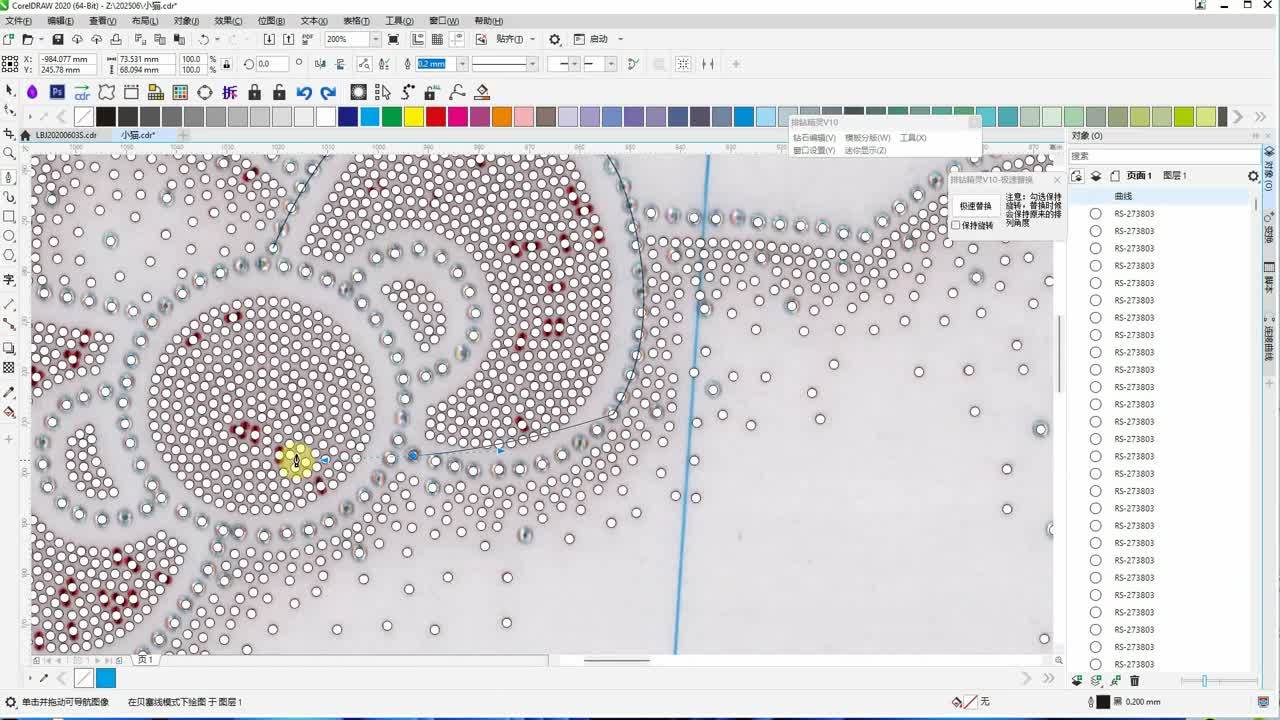Click the locked padlock icon
Image resolution: width=1280 pixels, height=720 pixels.
pyautogui.click(x=254, y=92)
